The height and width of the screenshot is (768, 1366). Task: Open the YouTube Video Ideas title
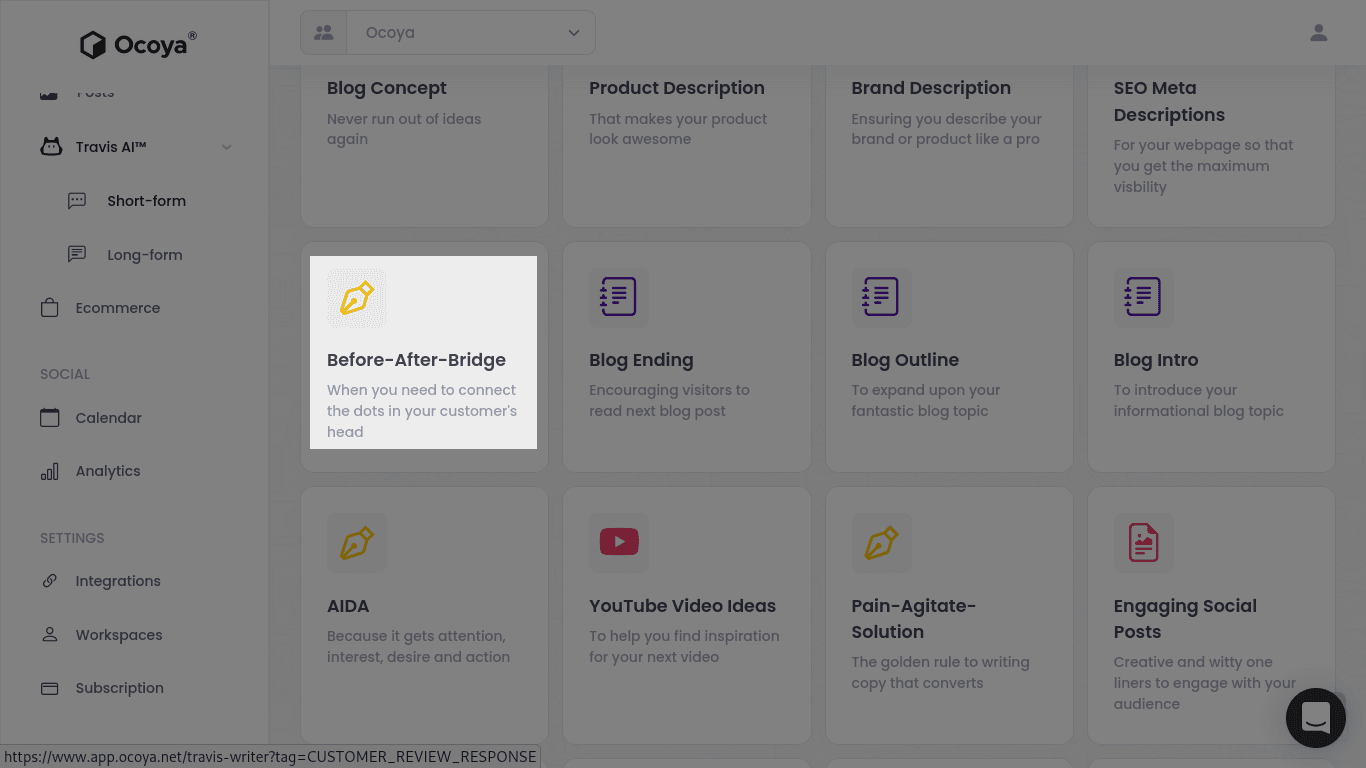[682, 606]
